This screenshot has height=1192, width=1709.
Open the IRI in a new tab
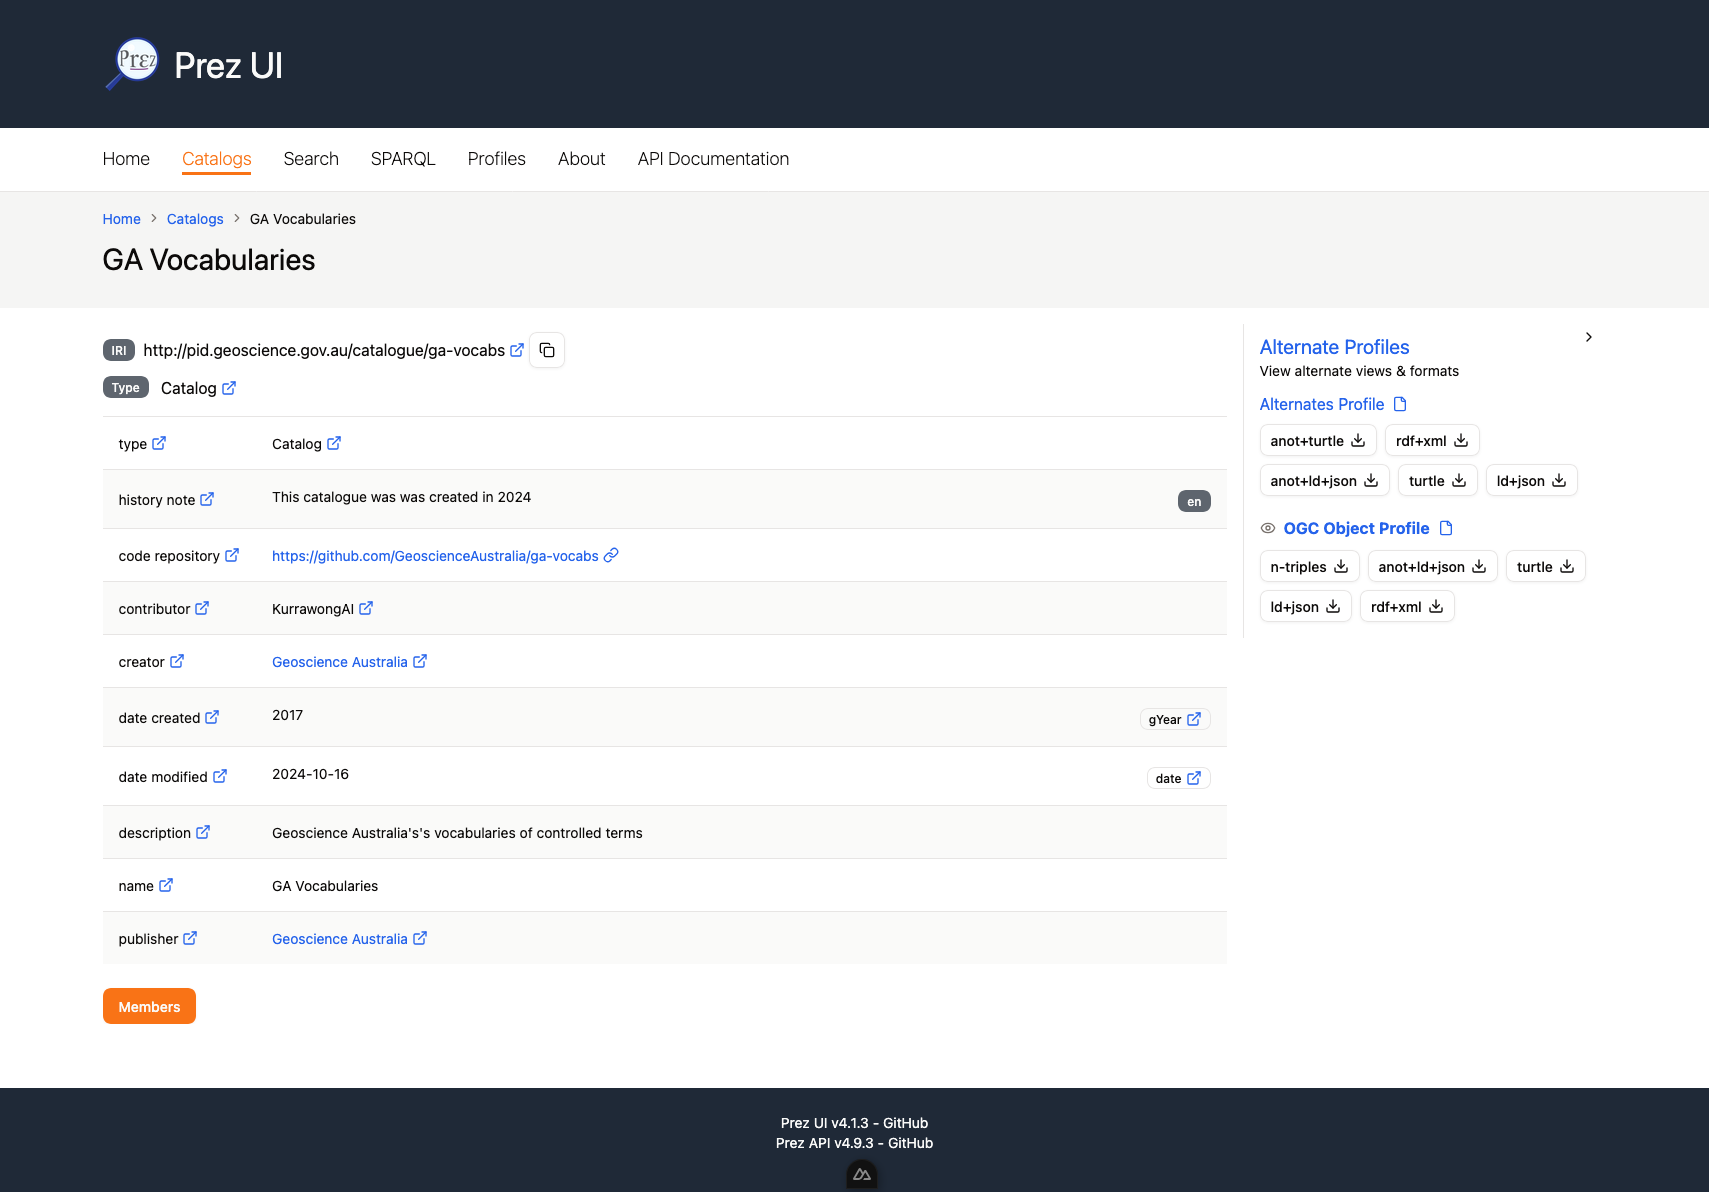click(x=516, y=350)
